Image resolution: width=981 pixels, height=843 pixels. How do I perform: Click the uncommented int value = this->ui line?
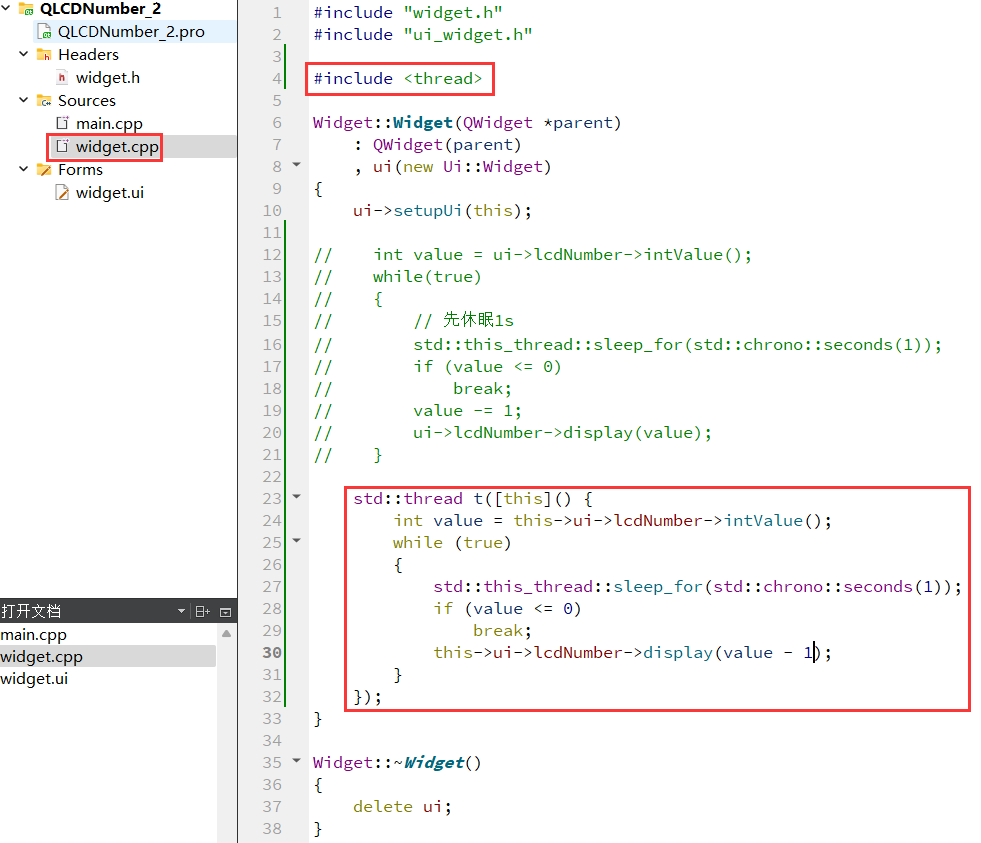click(x=612, y=521)
